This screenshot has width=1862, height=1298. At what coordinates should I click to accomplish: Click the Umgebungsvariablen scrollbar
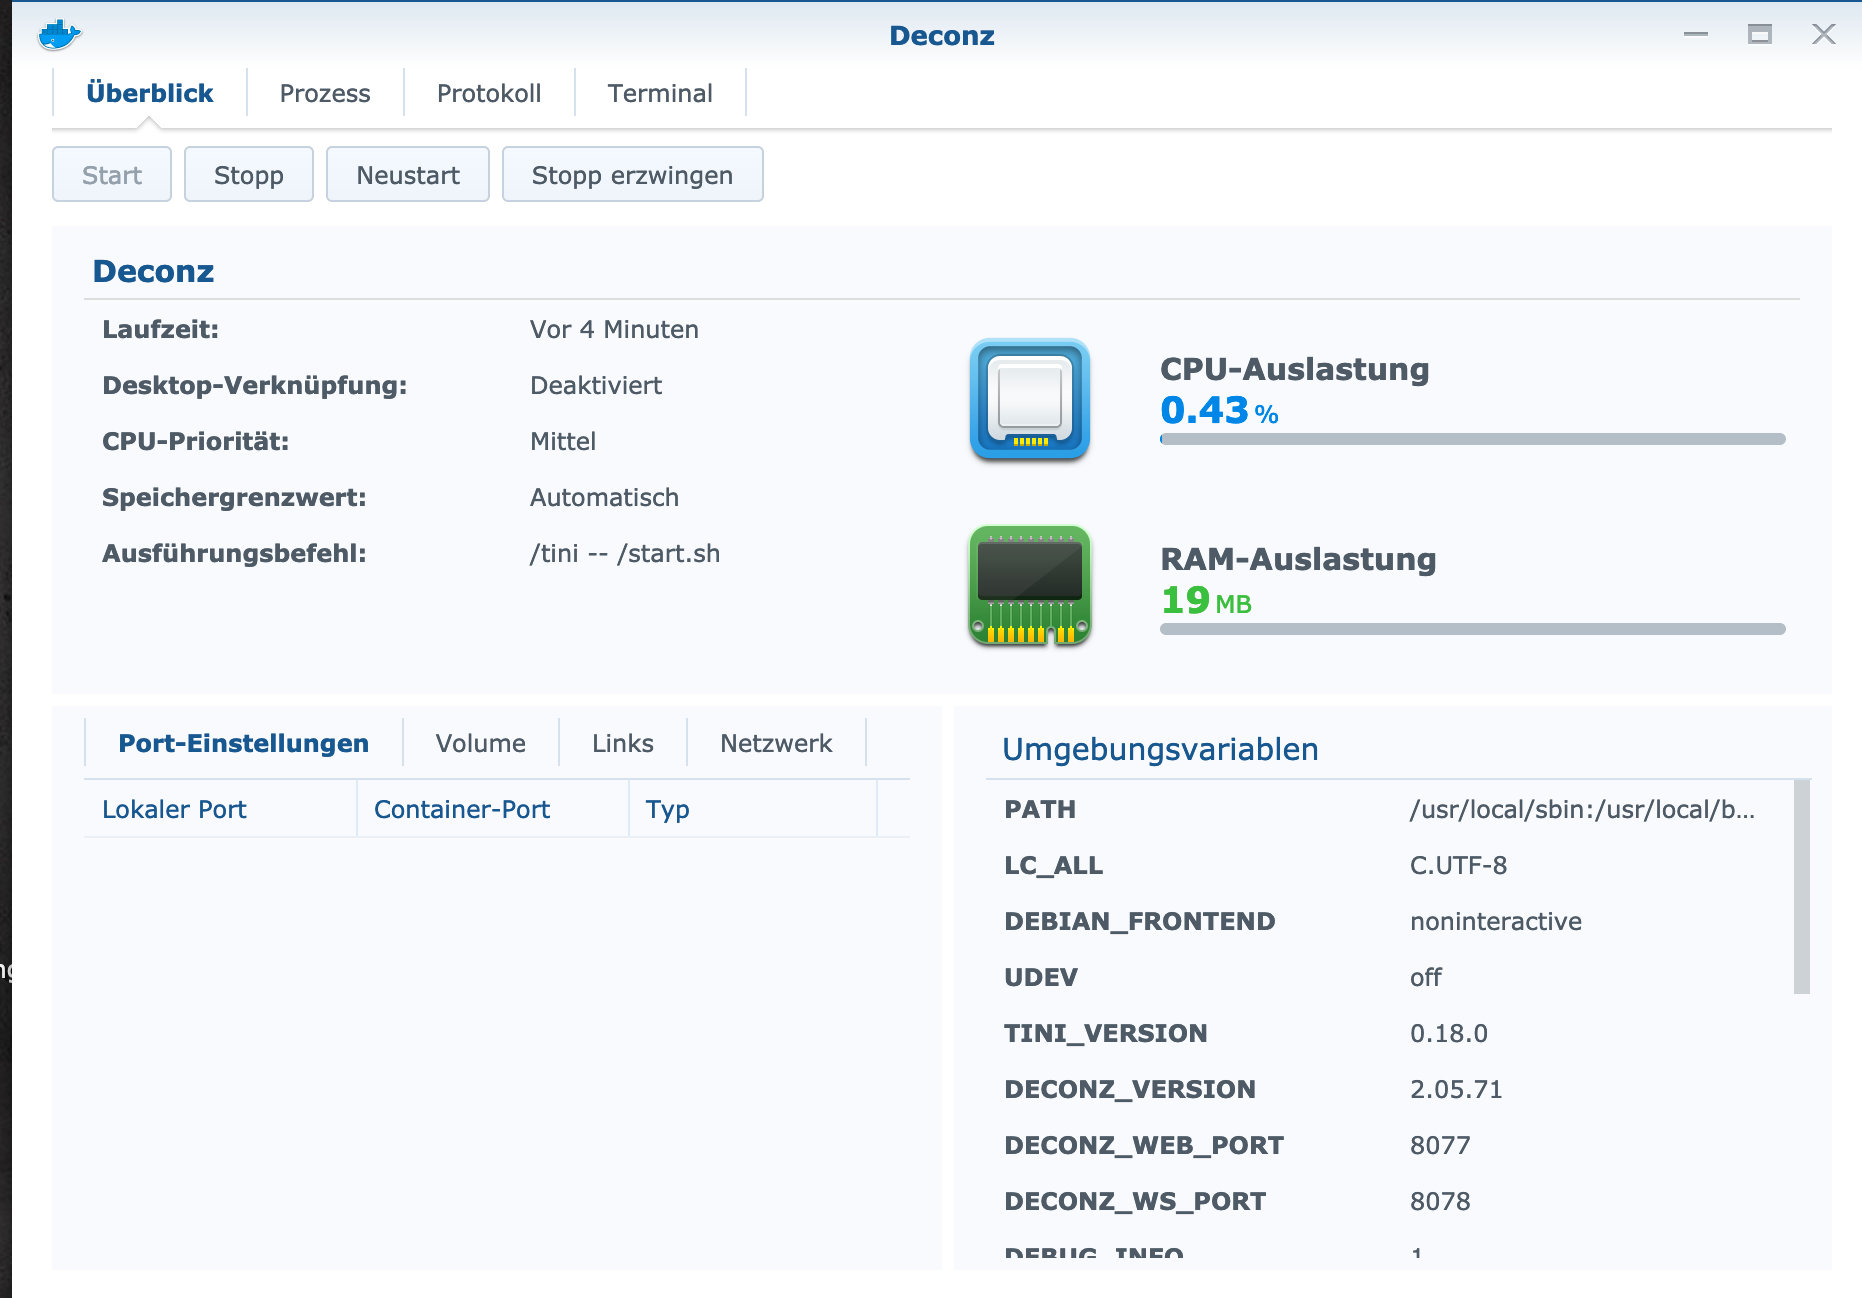[x=1802, y=886]
